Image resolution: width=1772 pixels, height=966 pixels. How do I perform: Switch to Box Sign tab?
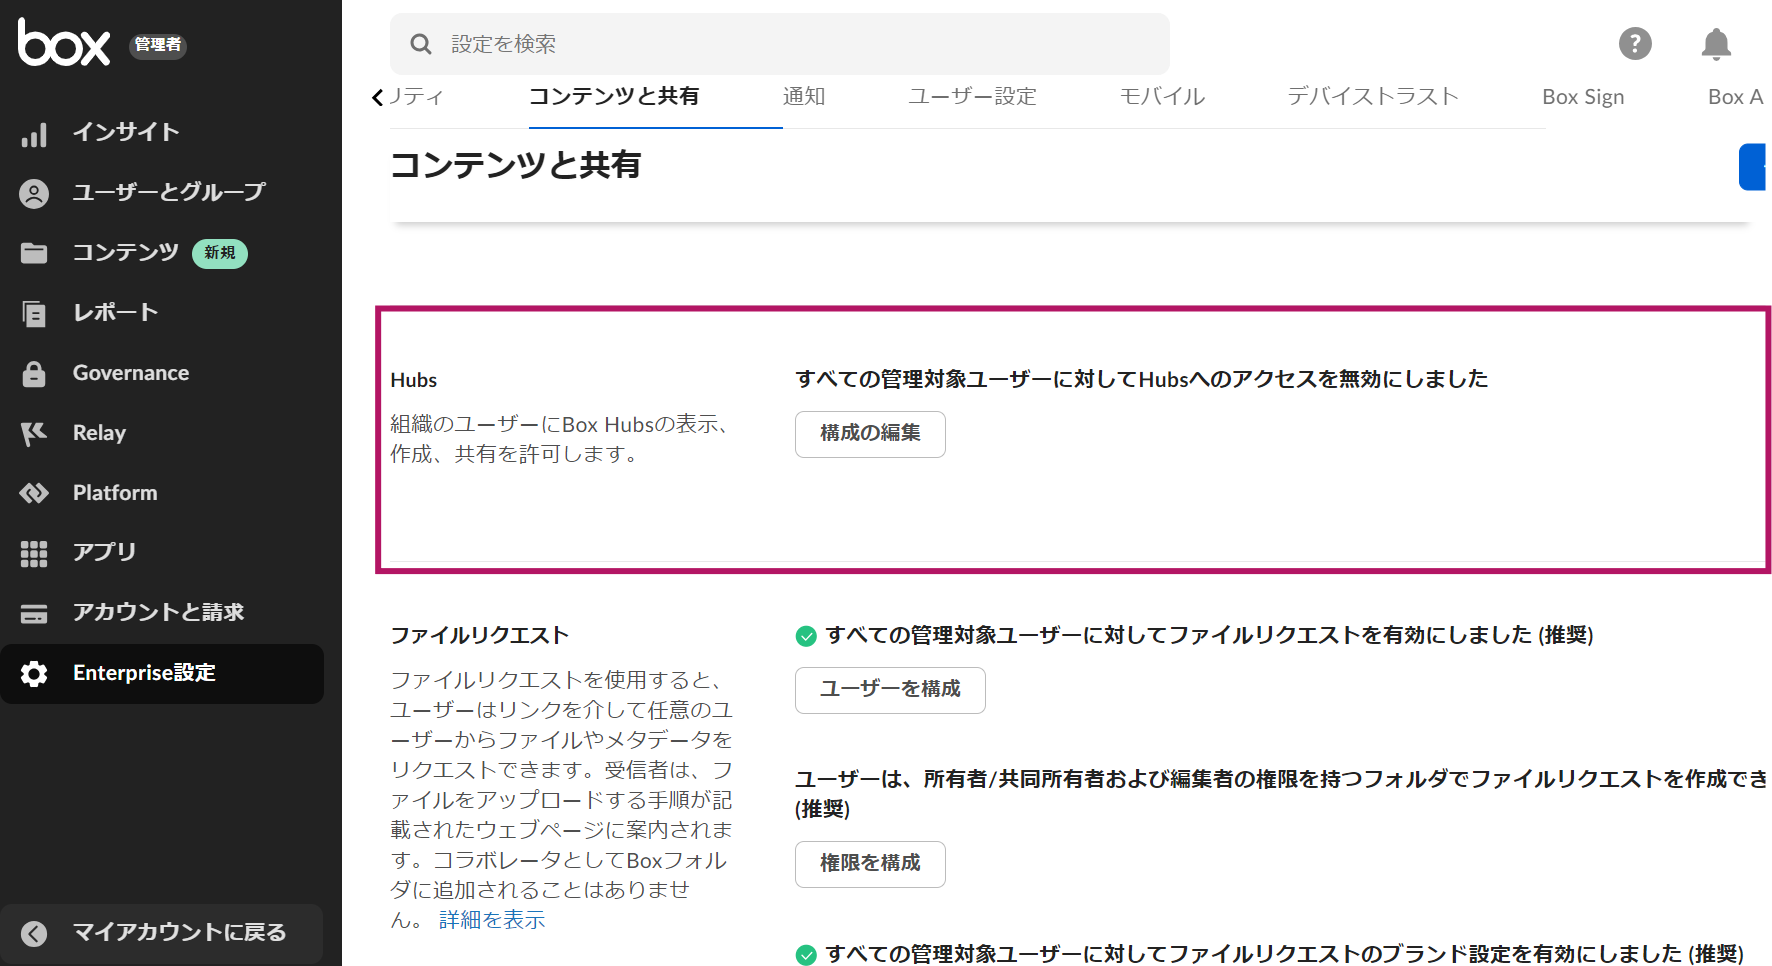[1583, 96]
